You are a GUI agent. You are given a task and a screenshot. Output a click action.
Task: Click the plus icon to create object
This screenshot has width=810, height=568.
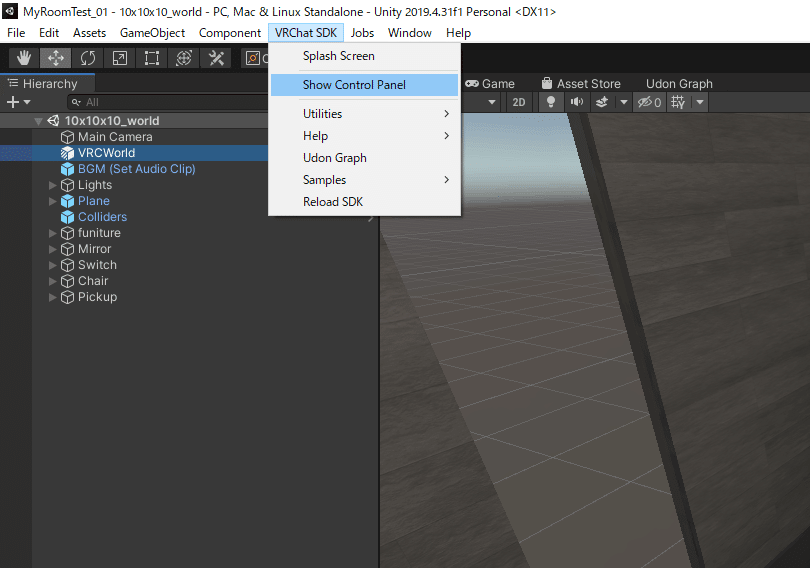(13, 102)
